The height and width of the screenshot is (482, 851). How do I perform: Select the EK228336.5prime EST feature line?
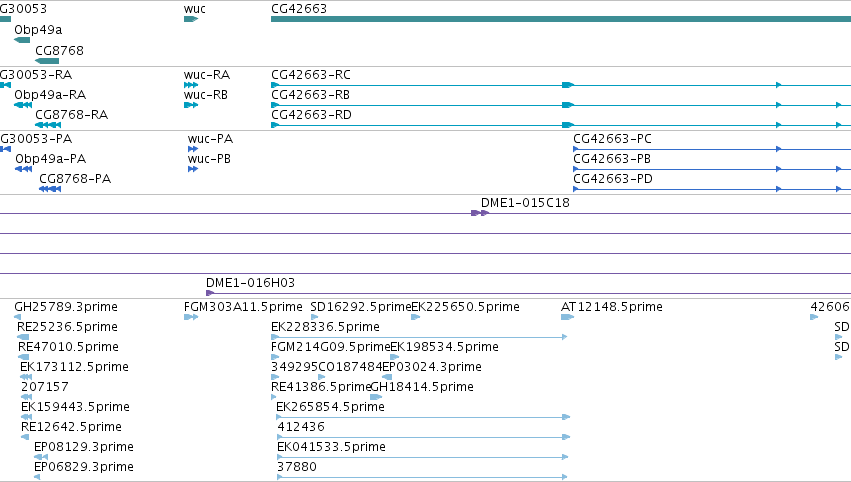[x=419, y=337]
